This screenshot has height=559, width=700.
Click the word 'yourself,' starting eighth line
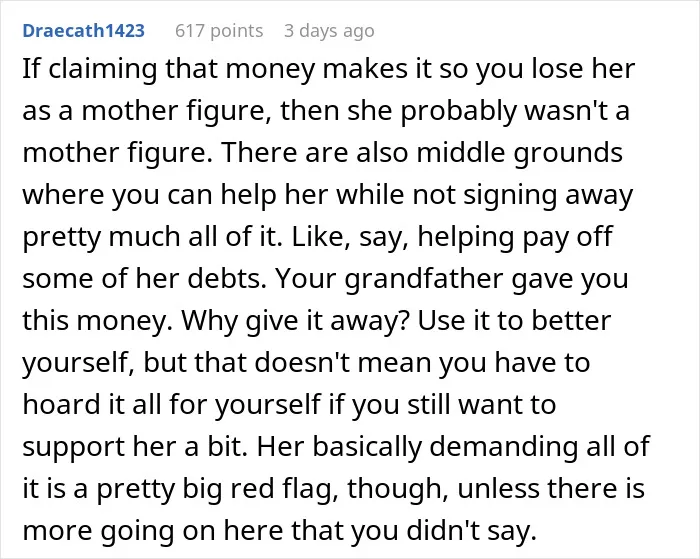[79, 363]
